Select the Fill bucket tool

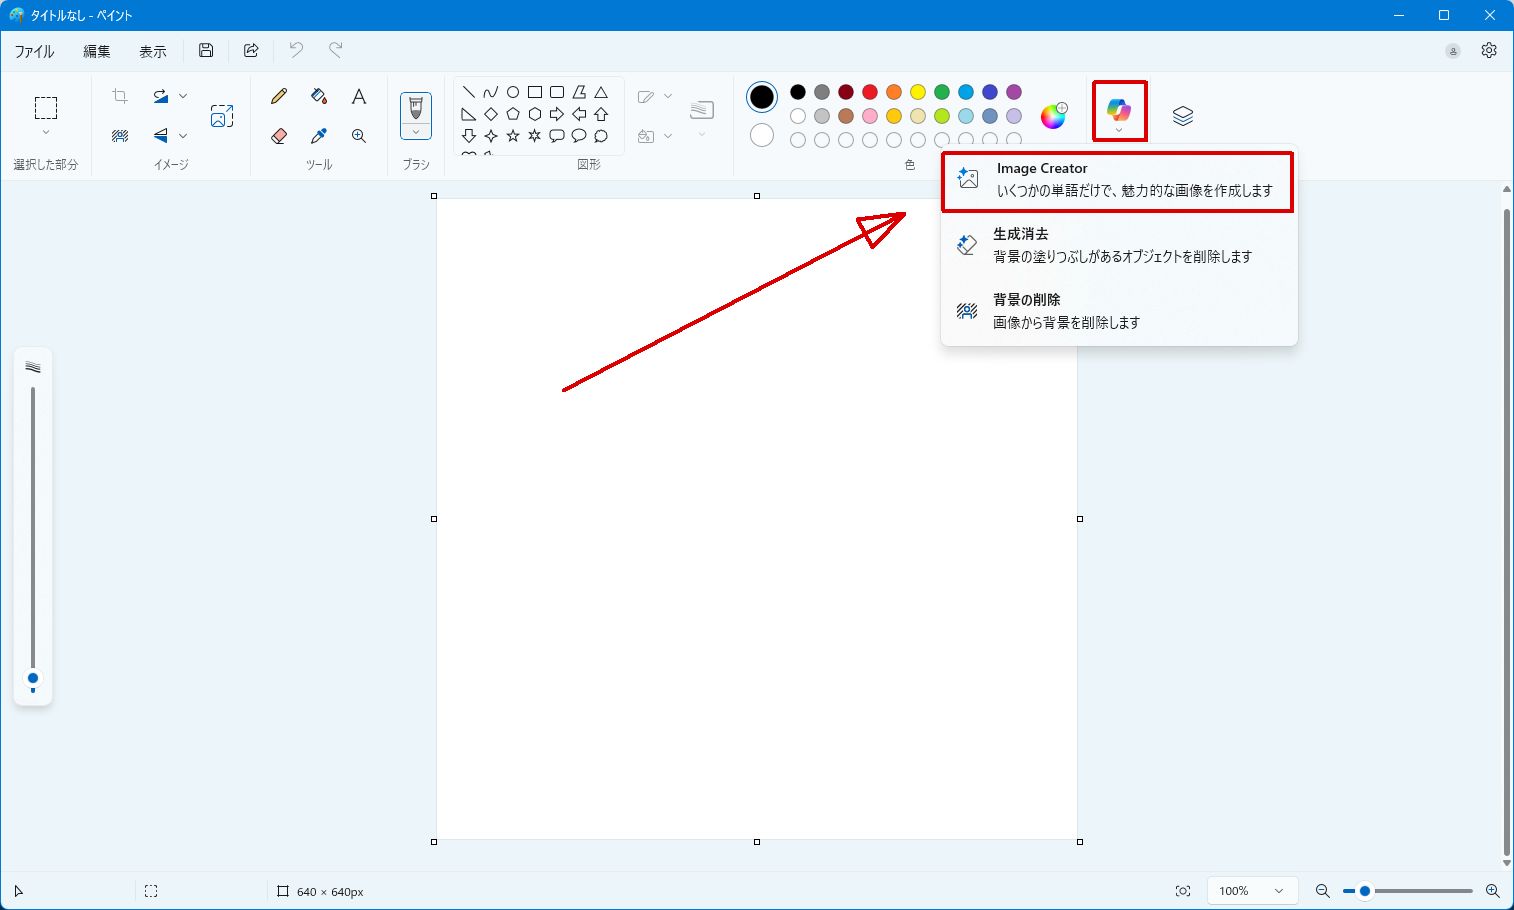319,96
